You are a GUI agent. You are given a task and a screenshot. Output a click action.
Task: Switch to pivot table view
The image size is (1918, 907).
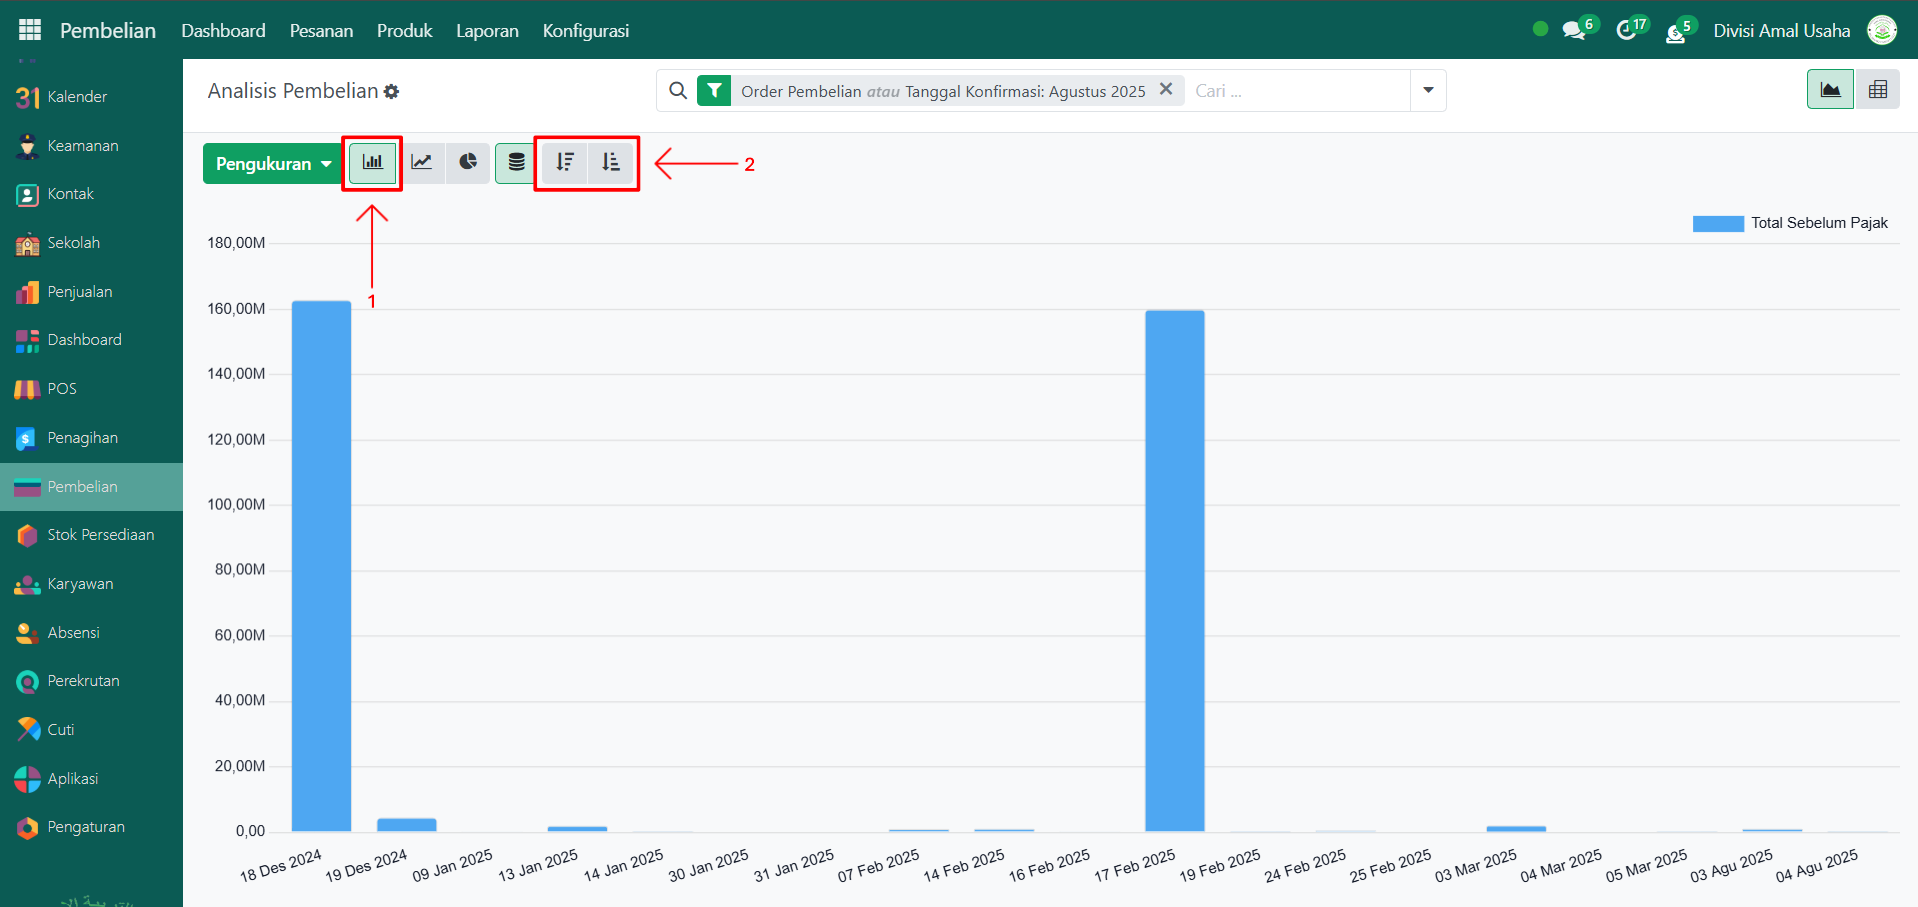[x=1877, y=90]
